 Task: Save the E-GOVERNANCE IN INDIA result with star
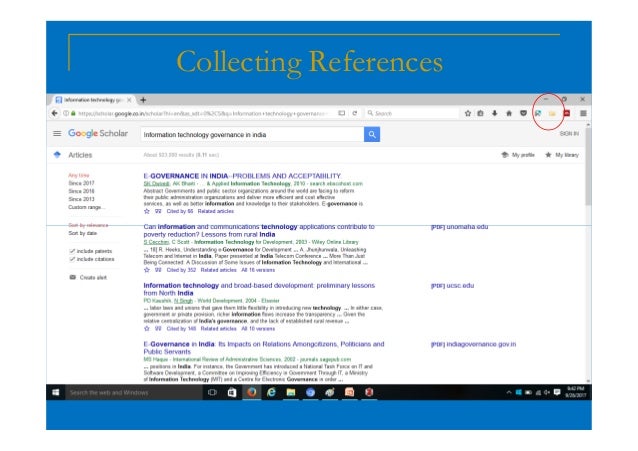pyautogui.click(x=147, y=211)
